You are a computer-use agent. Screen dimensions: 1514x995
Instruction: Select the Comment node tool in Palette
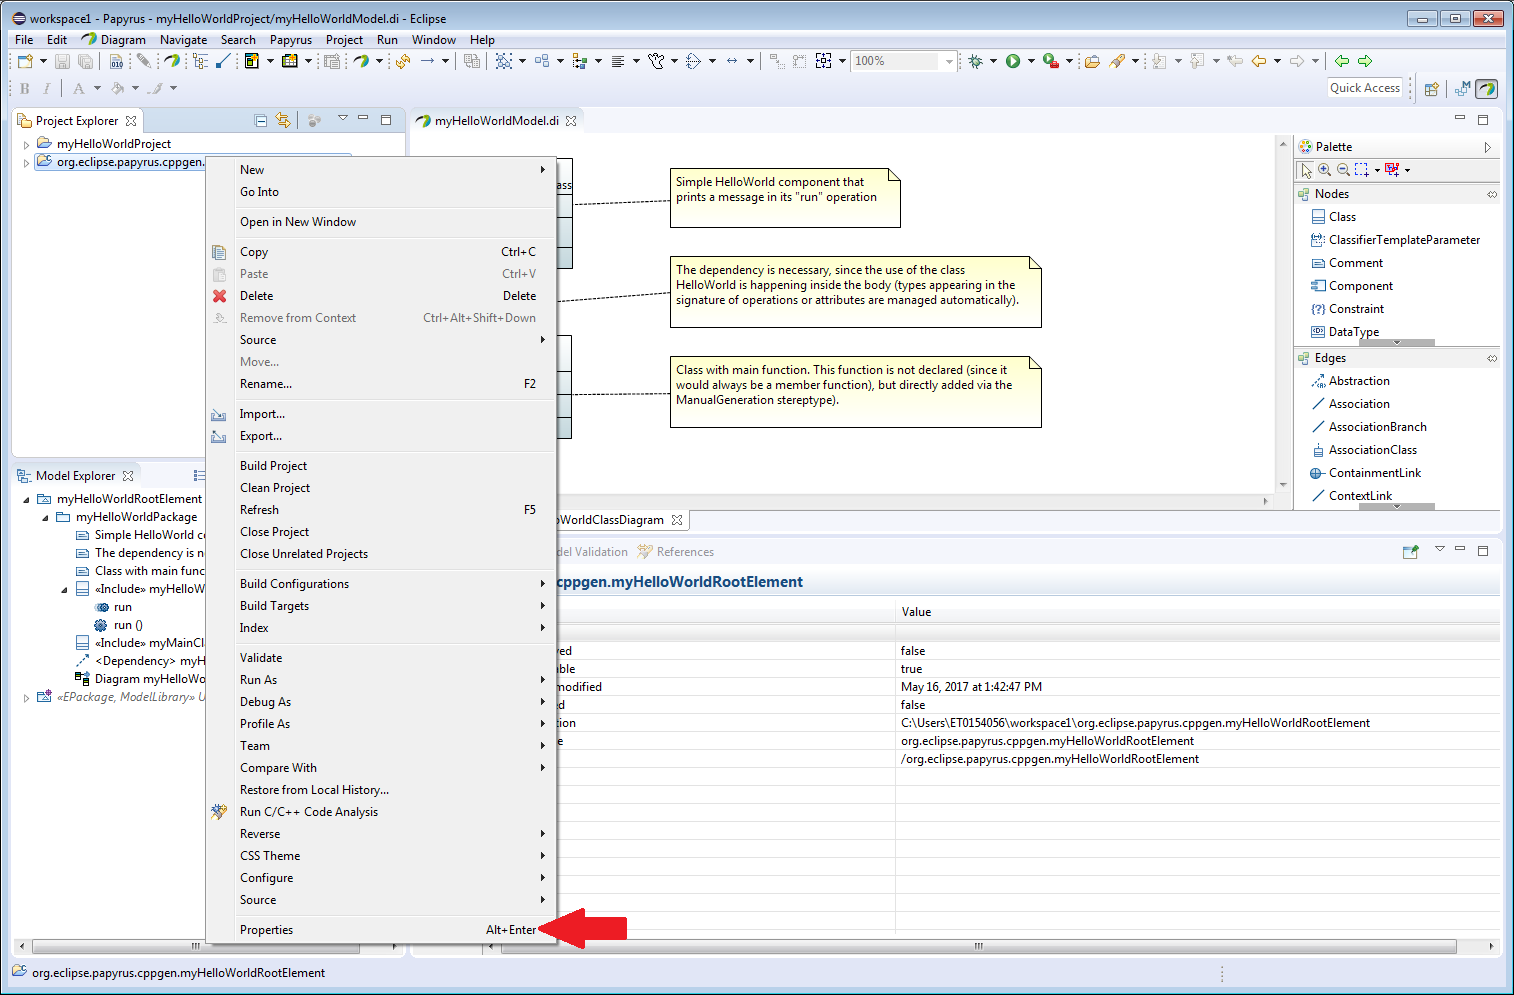click(1355, 263)
